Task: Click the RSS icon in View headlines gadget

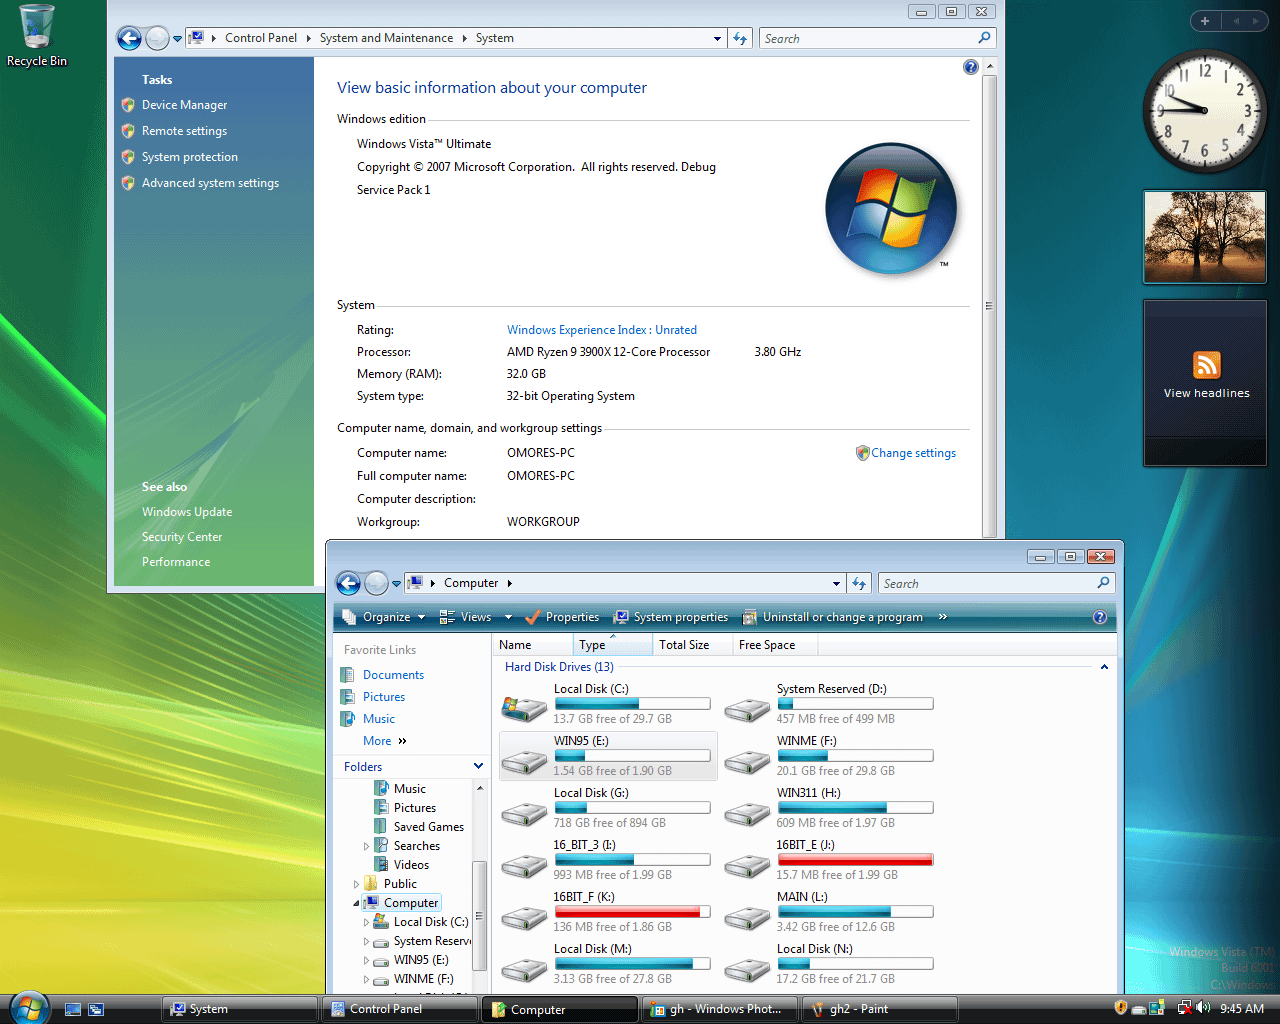Action: [1205, 365]
